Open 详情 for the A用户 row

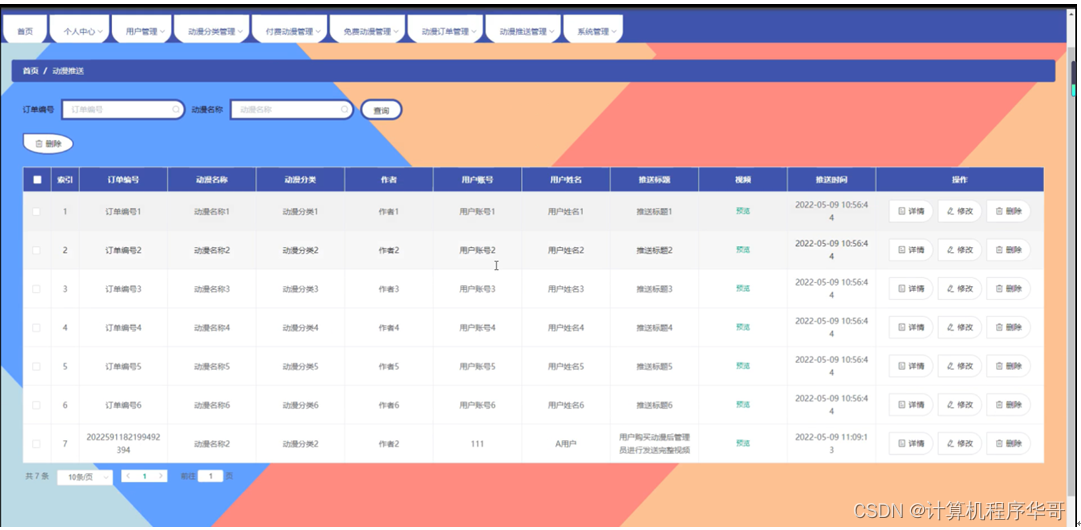click(x=911, y=443)
